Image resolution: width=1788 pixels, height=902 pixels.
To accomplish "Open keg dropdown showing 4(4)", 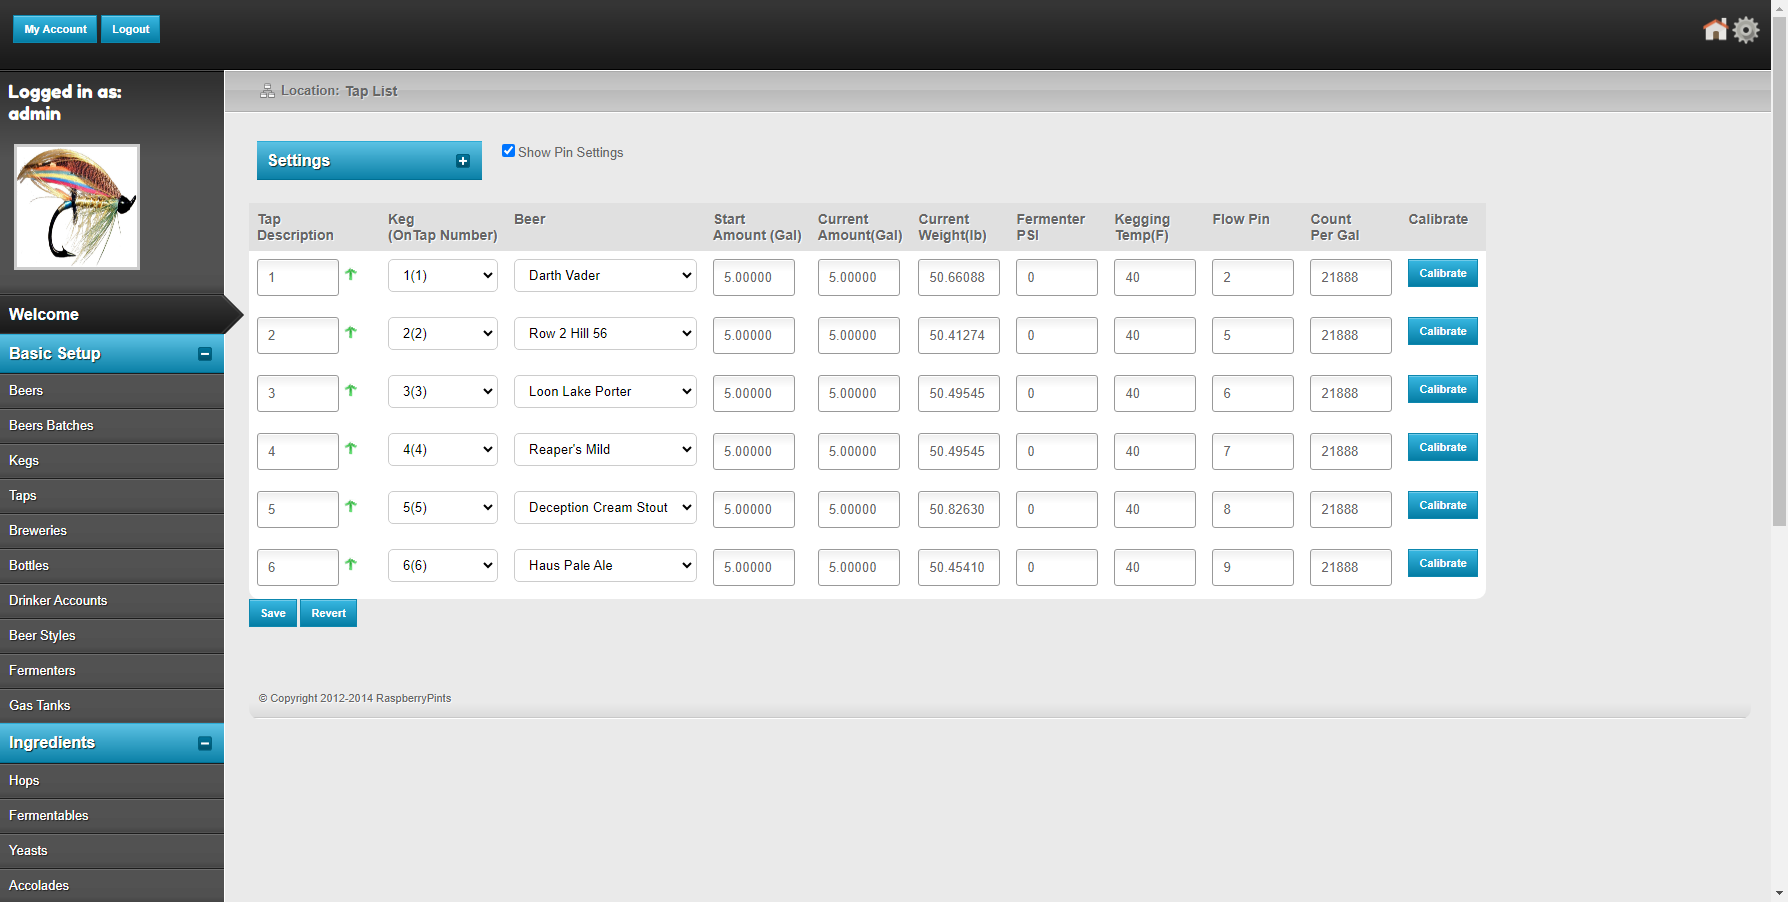I will click(443, 450).
